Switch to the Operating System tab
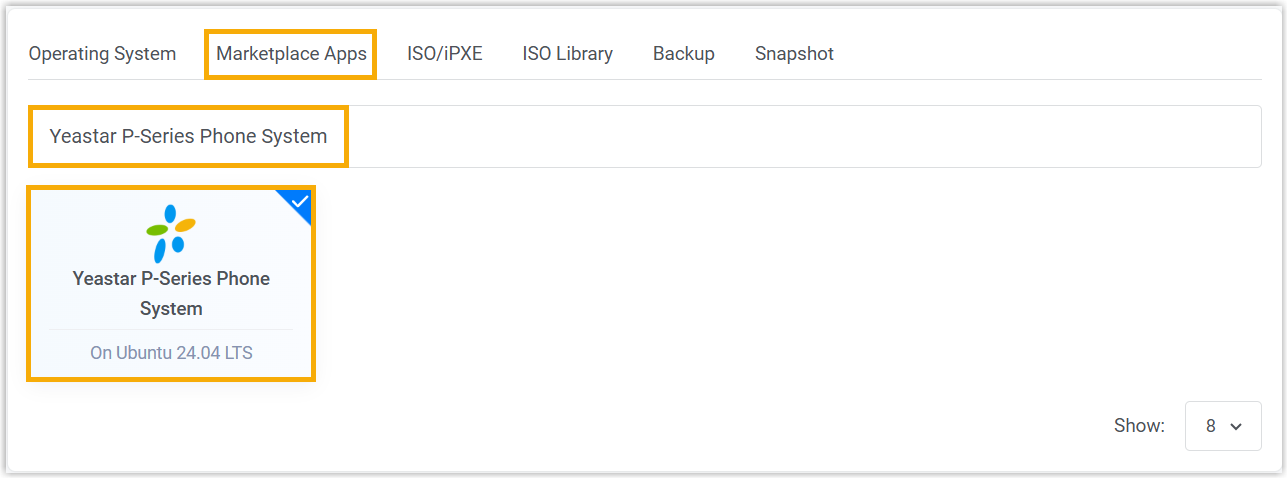The image size is (1288, 479). click(102, 54)
